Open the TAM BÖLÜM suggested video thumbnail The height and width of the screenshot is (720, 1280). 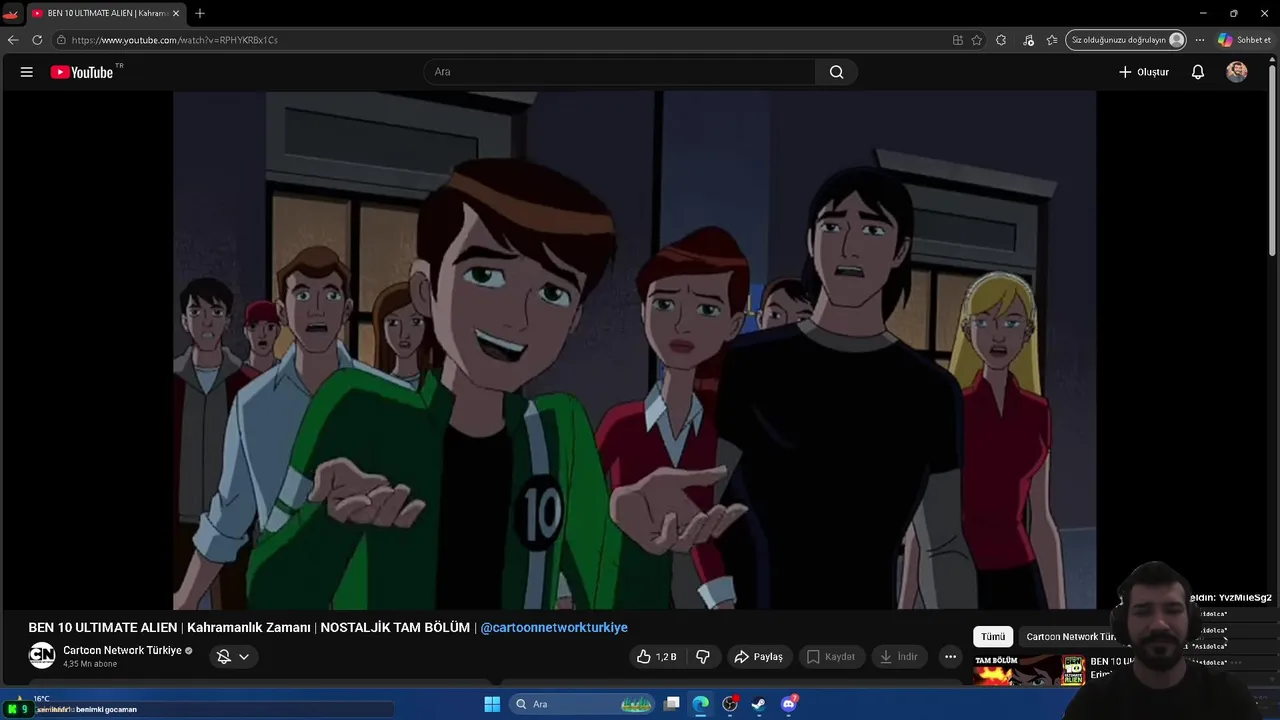(1030, 670)
